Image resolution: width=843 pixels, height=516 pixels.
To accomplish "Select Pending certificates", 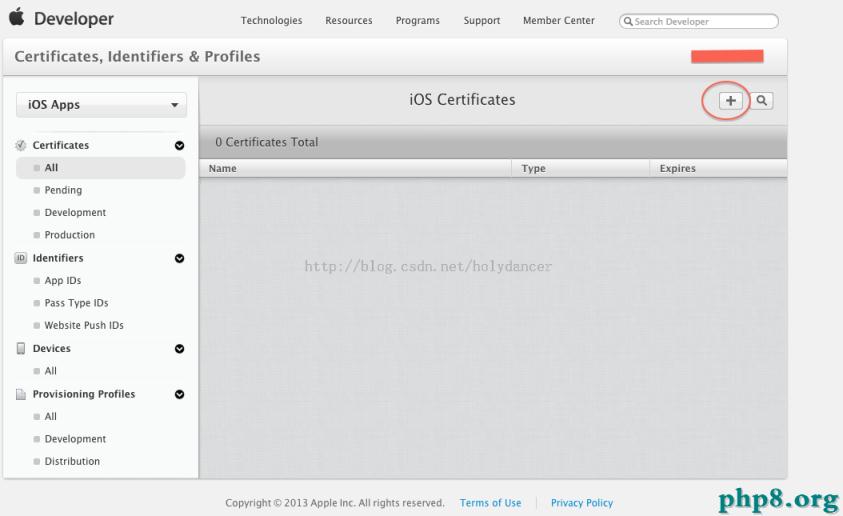I will point(63,190).
